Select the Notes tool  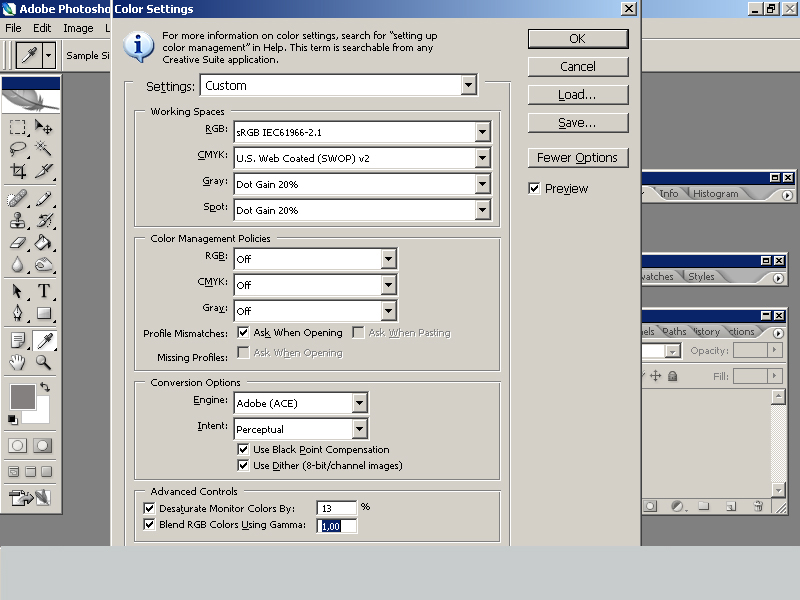(x=17, y=340)
